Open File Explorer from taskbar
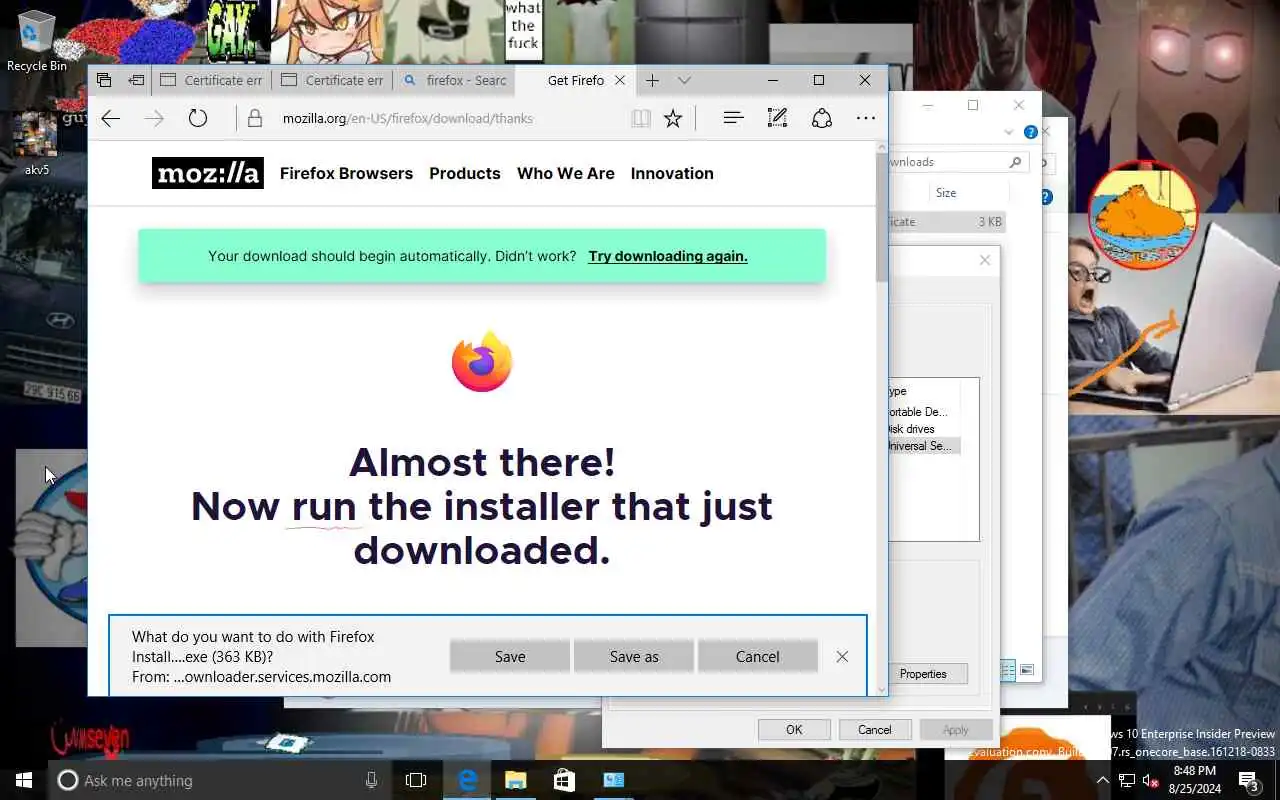 515,780
